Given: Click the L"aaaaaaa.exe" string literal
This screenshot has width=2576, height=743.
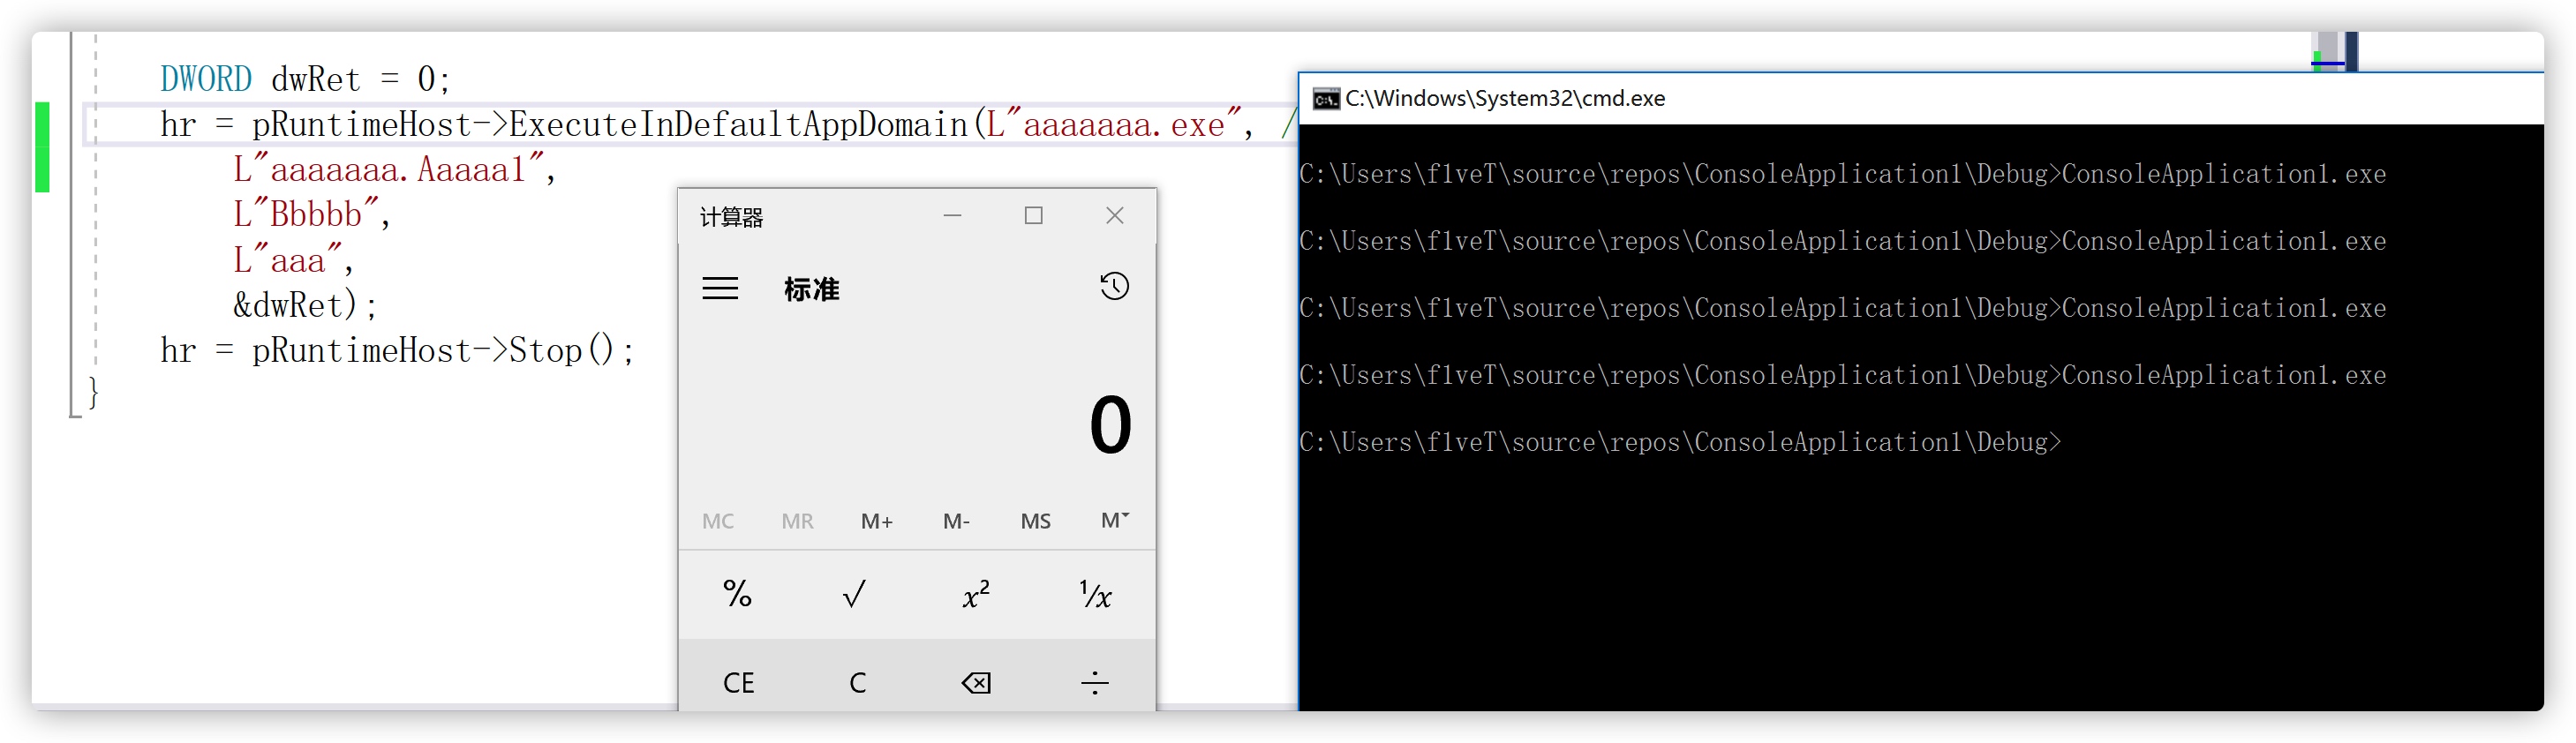Looking at the screenshot, I should coord(1113,124).
